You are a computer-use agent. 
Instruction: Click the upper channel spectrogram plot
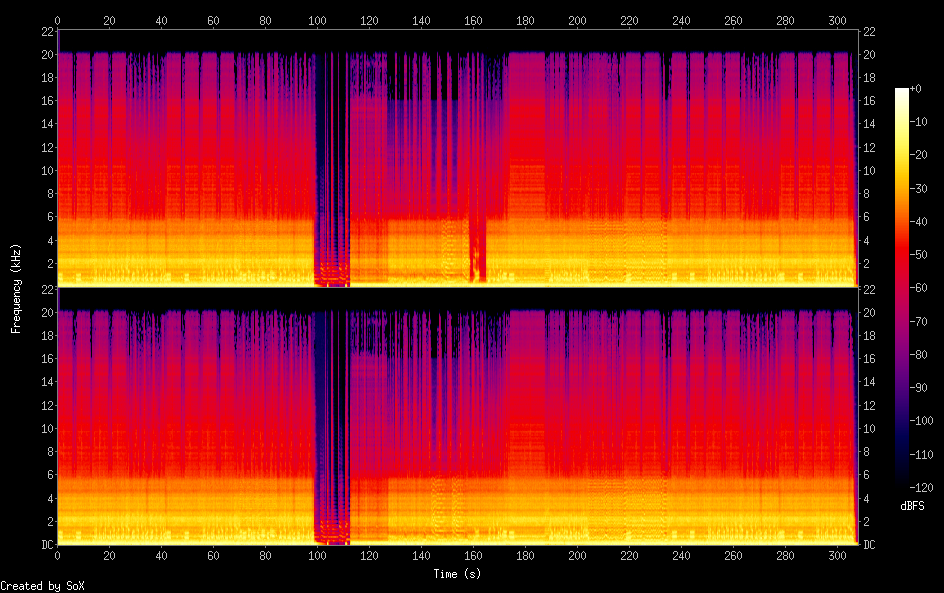pos(457,158)
